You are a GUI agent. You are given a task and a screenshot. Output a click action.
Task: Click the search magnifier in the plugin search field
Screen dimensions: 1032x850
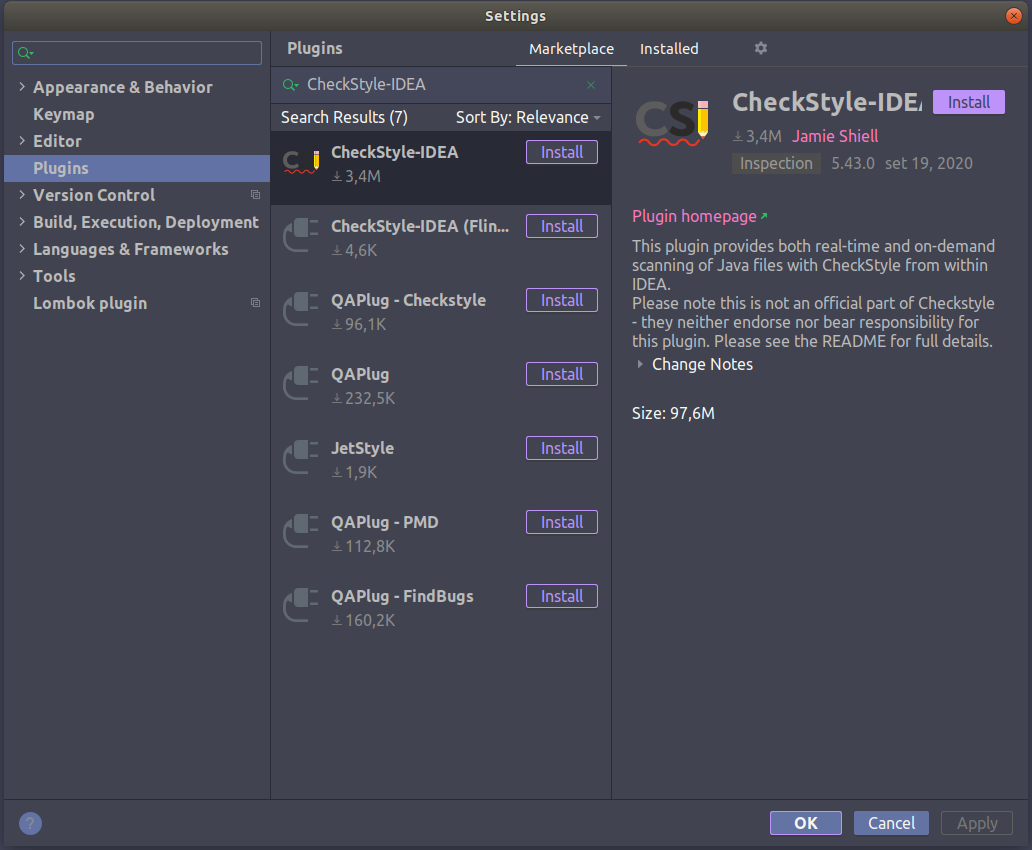290,85
